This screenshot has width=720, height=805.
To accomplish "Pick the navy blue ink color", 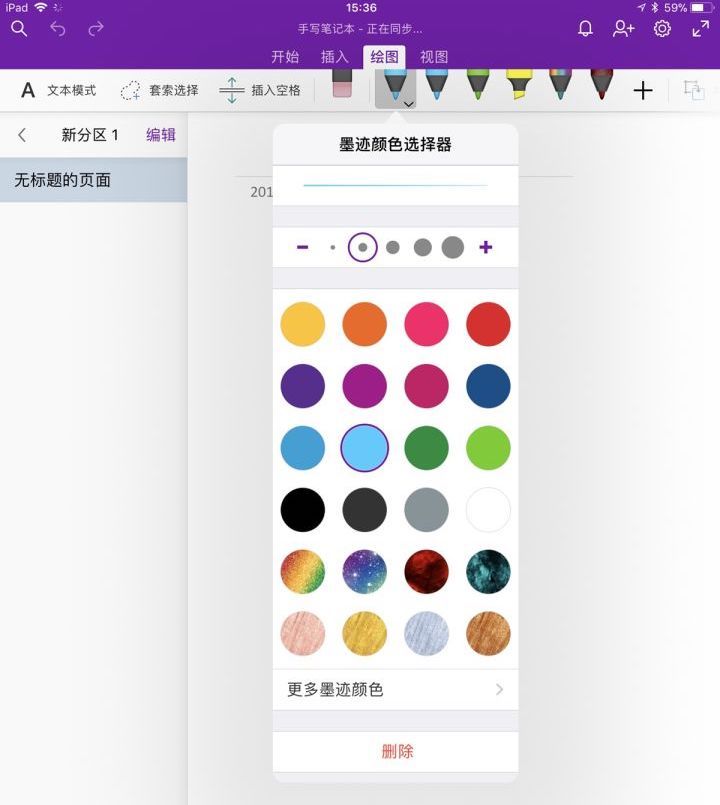I will (x=488, y=386).
